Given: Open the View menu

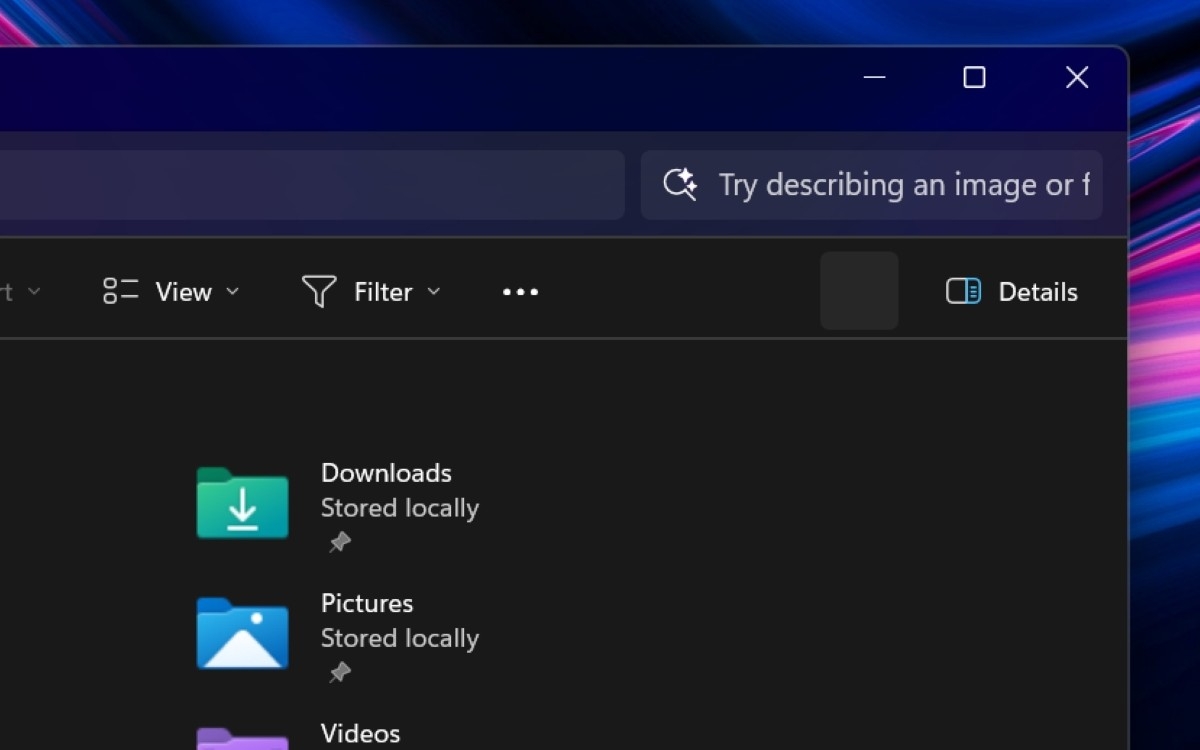Looking at the screenshot, I should (183, 291).
